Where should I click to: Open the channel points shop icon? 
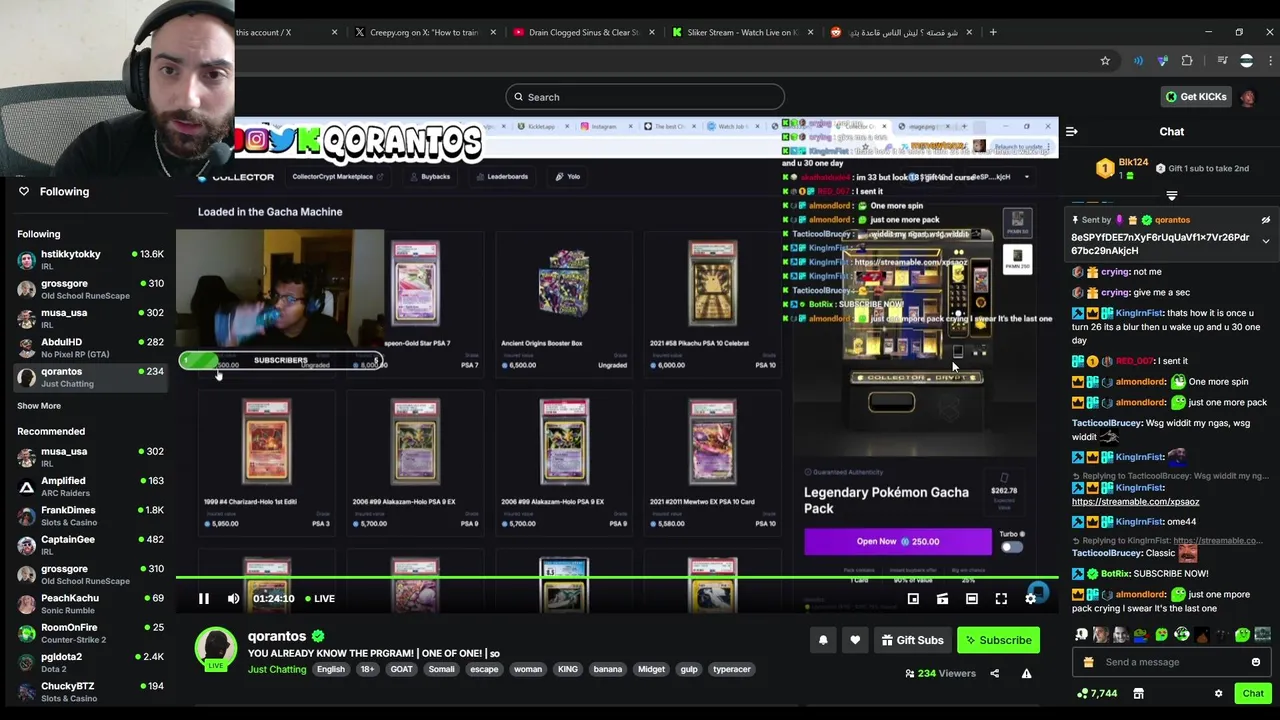pyautogui.click(x=1139, y=693)
